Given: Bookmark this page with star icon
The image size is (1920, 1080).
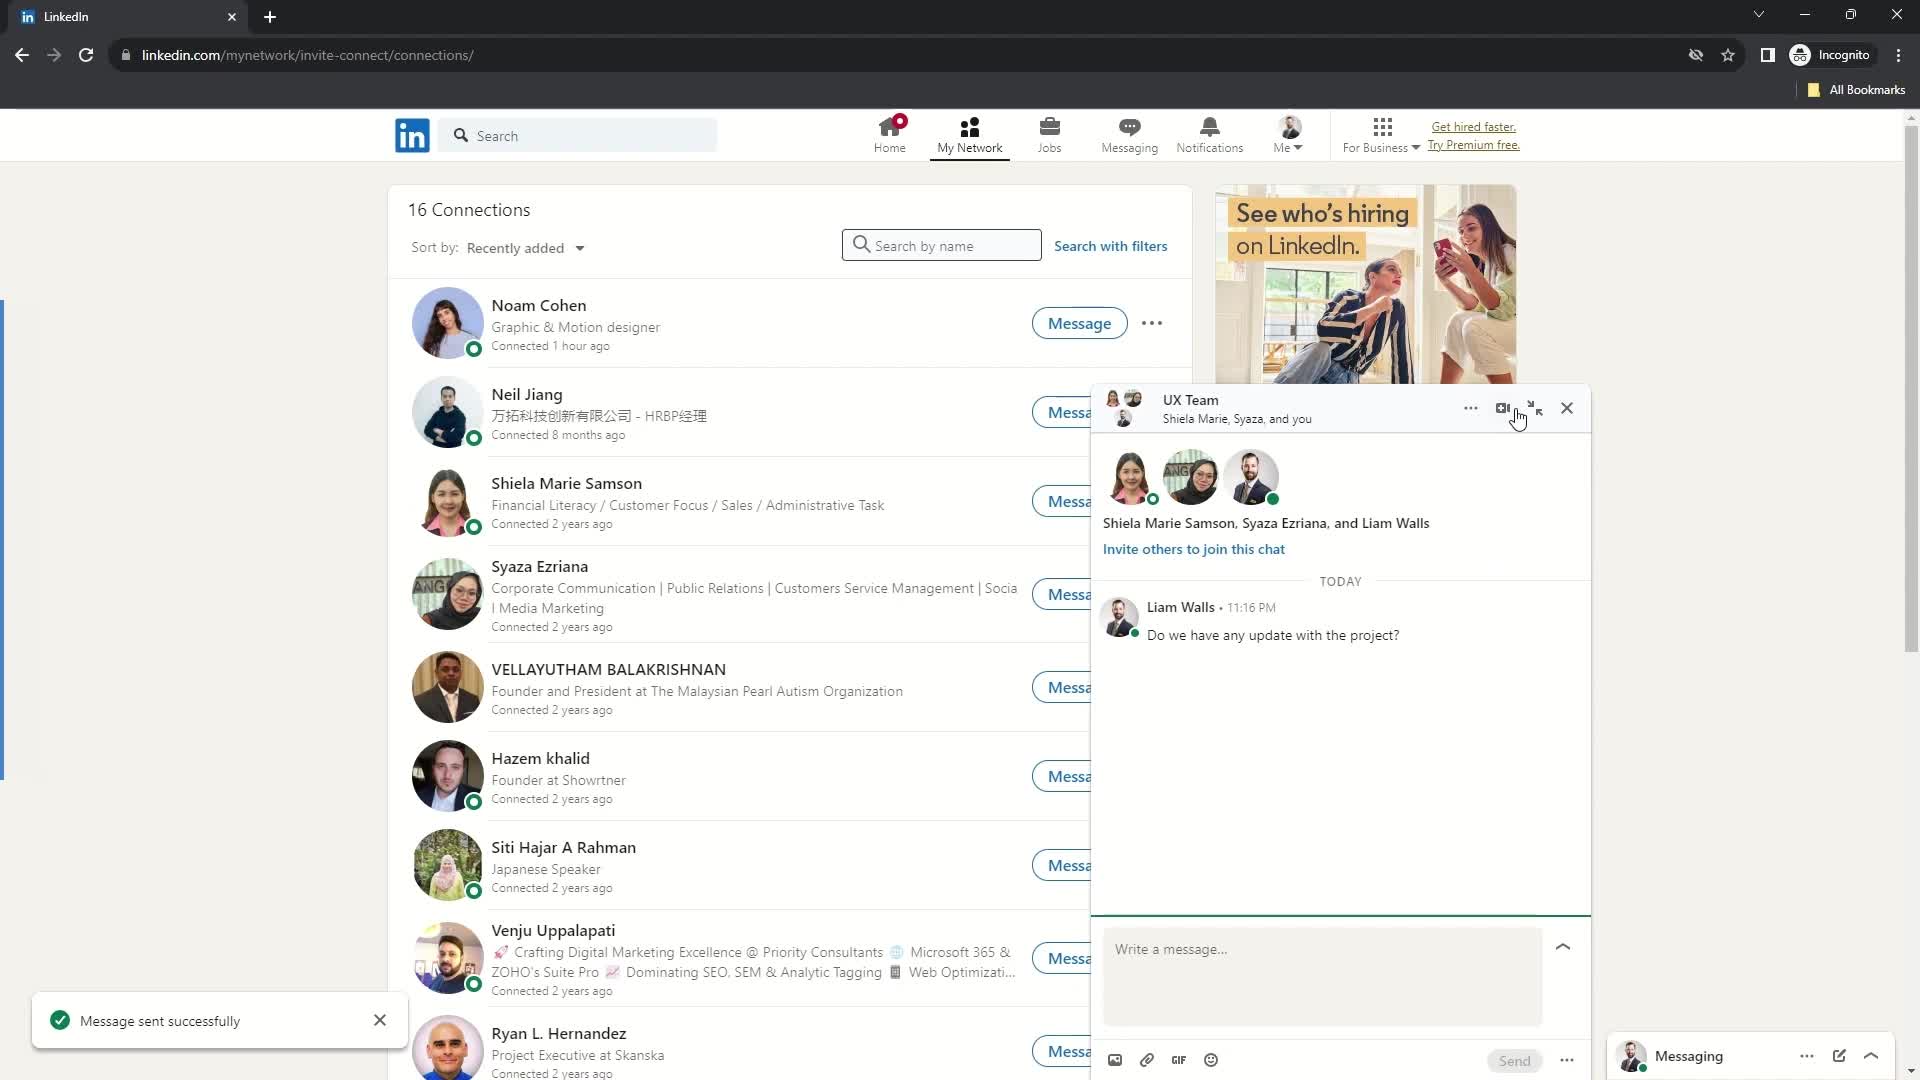Looking at the screenshot, I should click(x=1727, y=55).
